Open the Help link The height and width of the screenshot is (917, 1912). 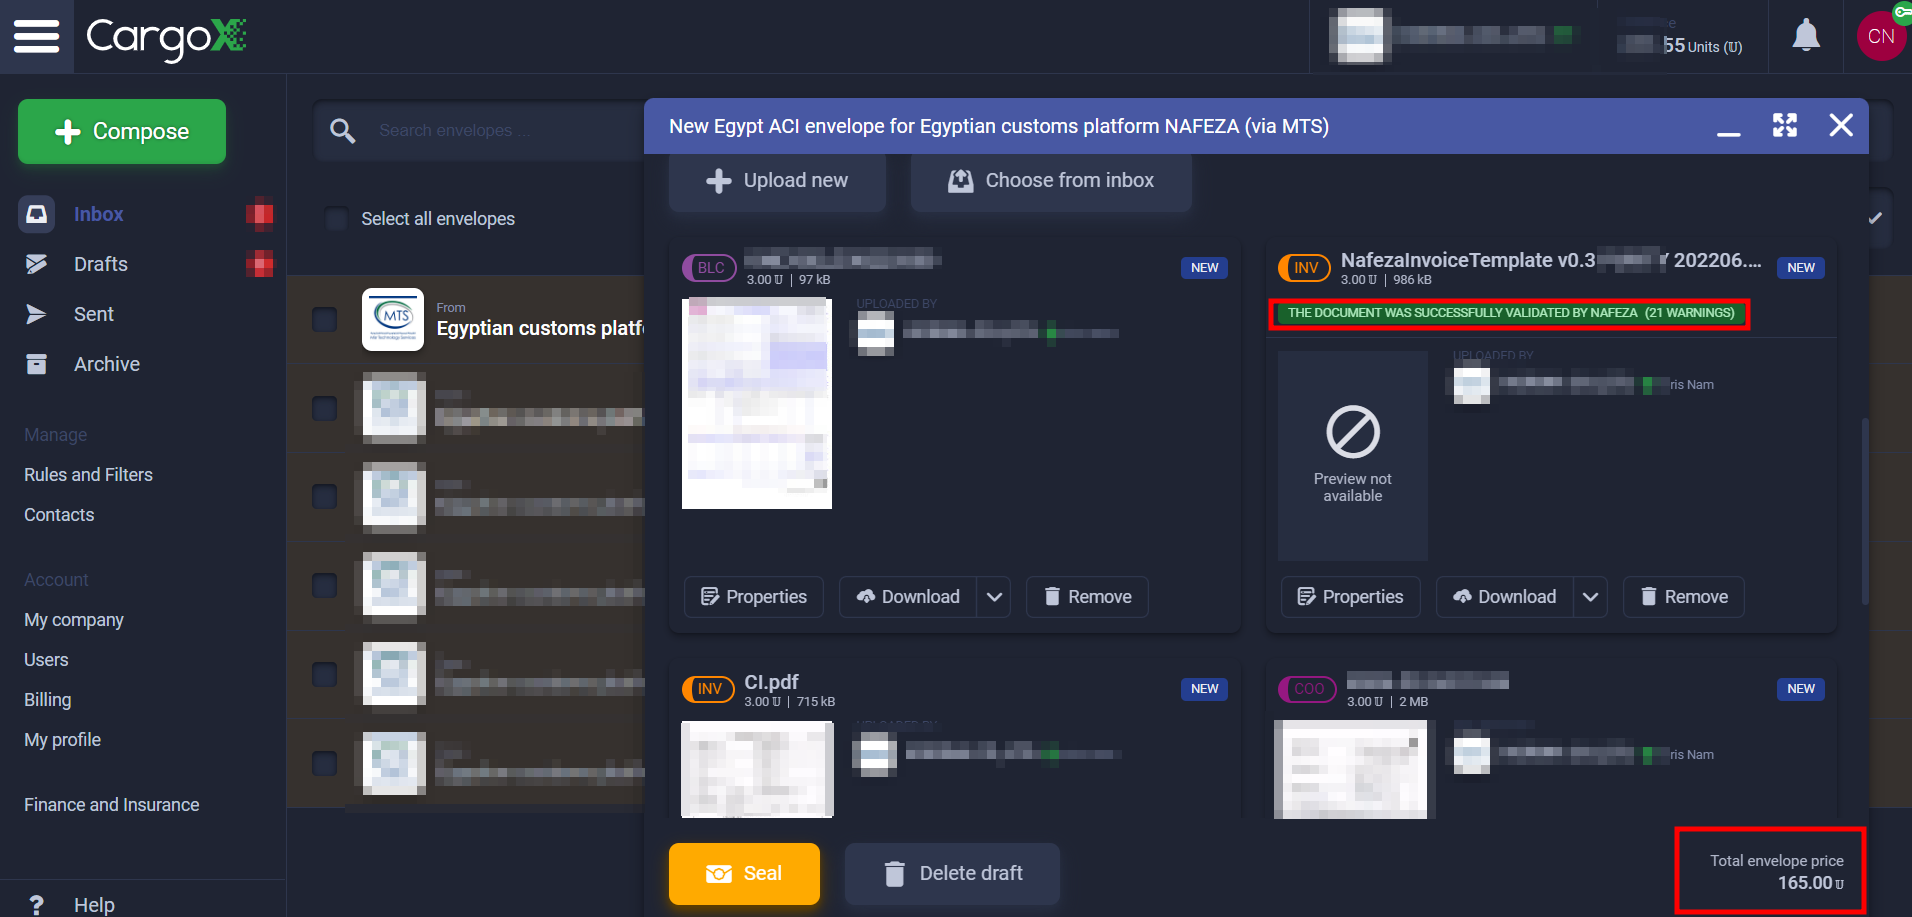(x=94, y=904)
